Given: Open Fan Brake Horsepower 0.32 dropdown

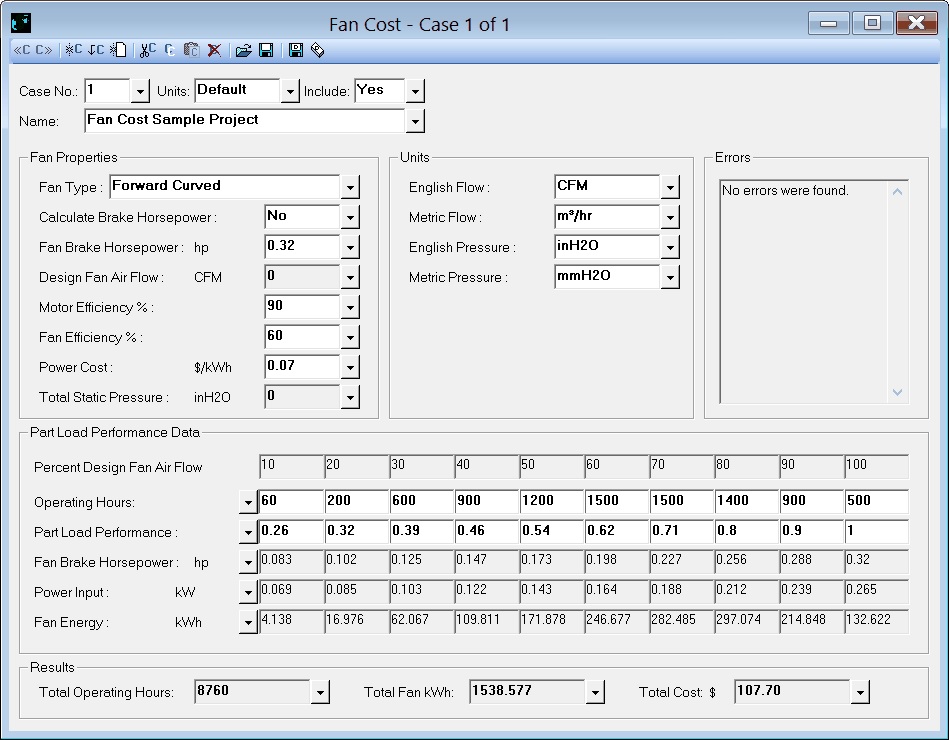Looking at the screenshot, I should [x=350, y=247].
